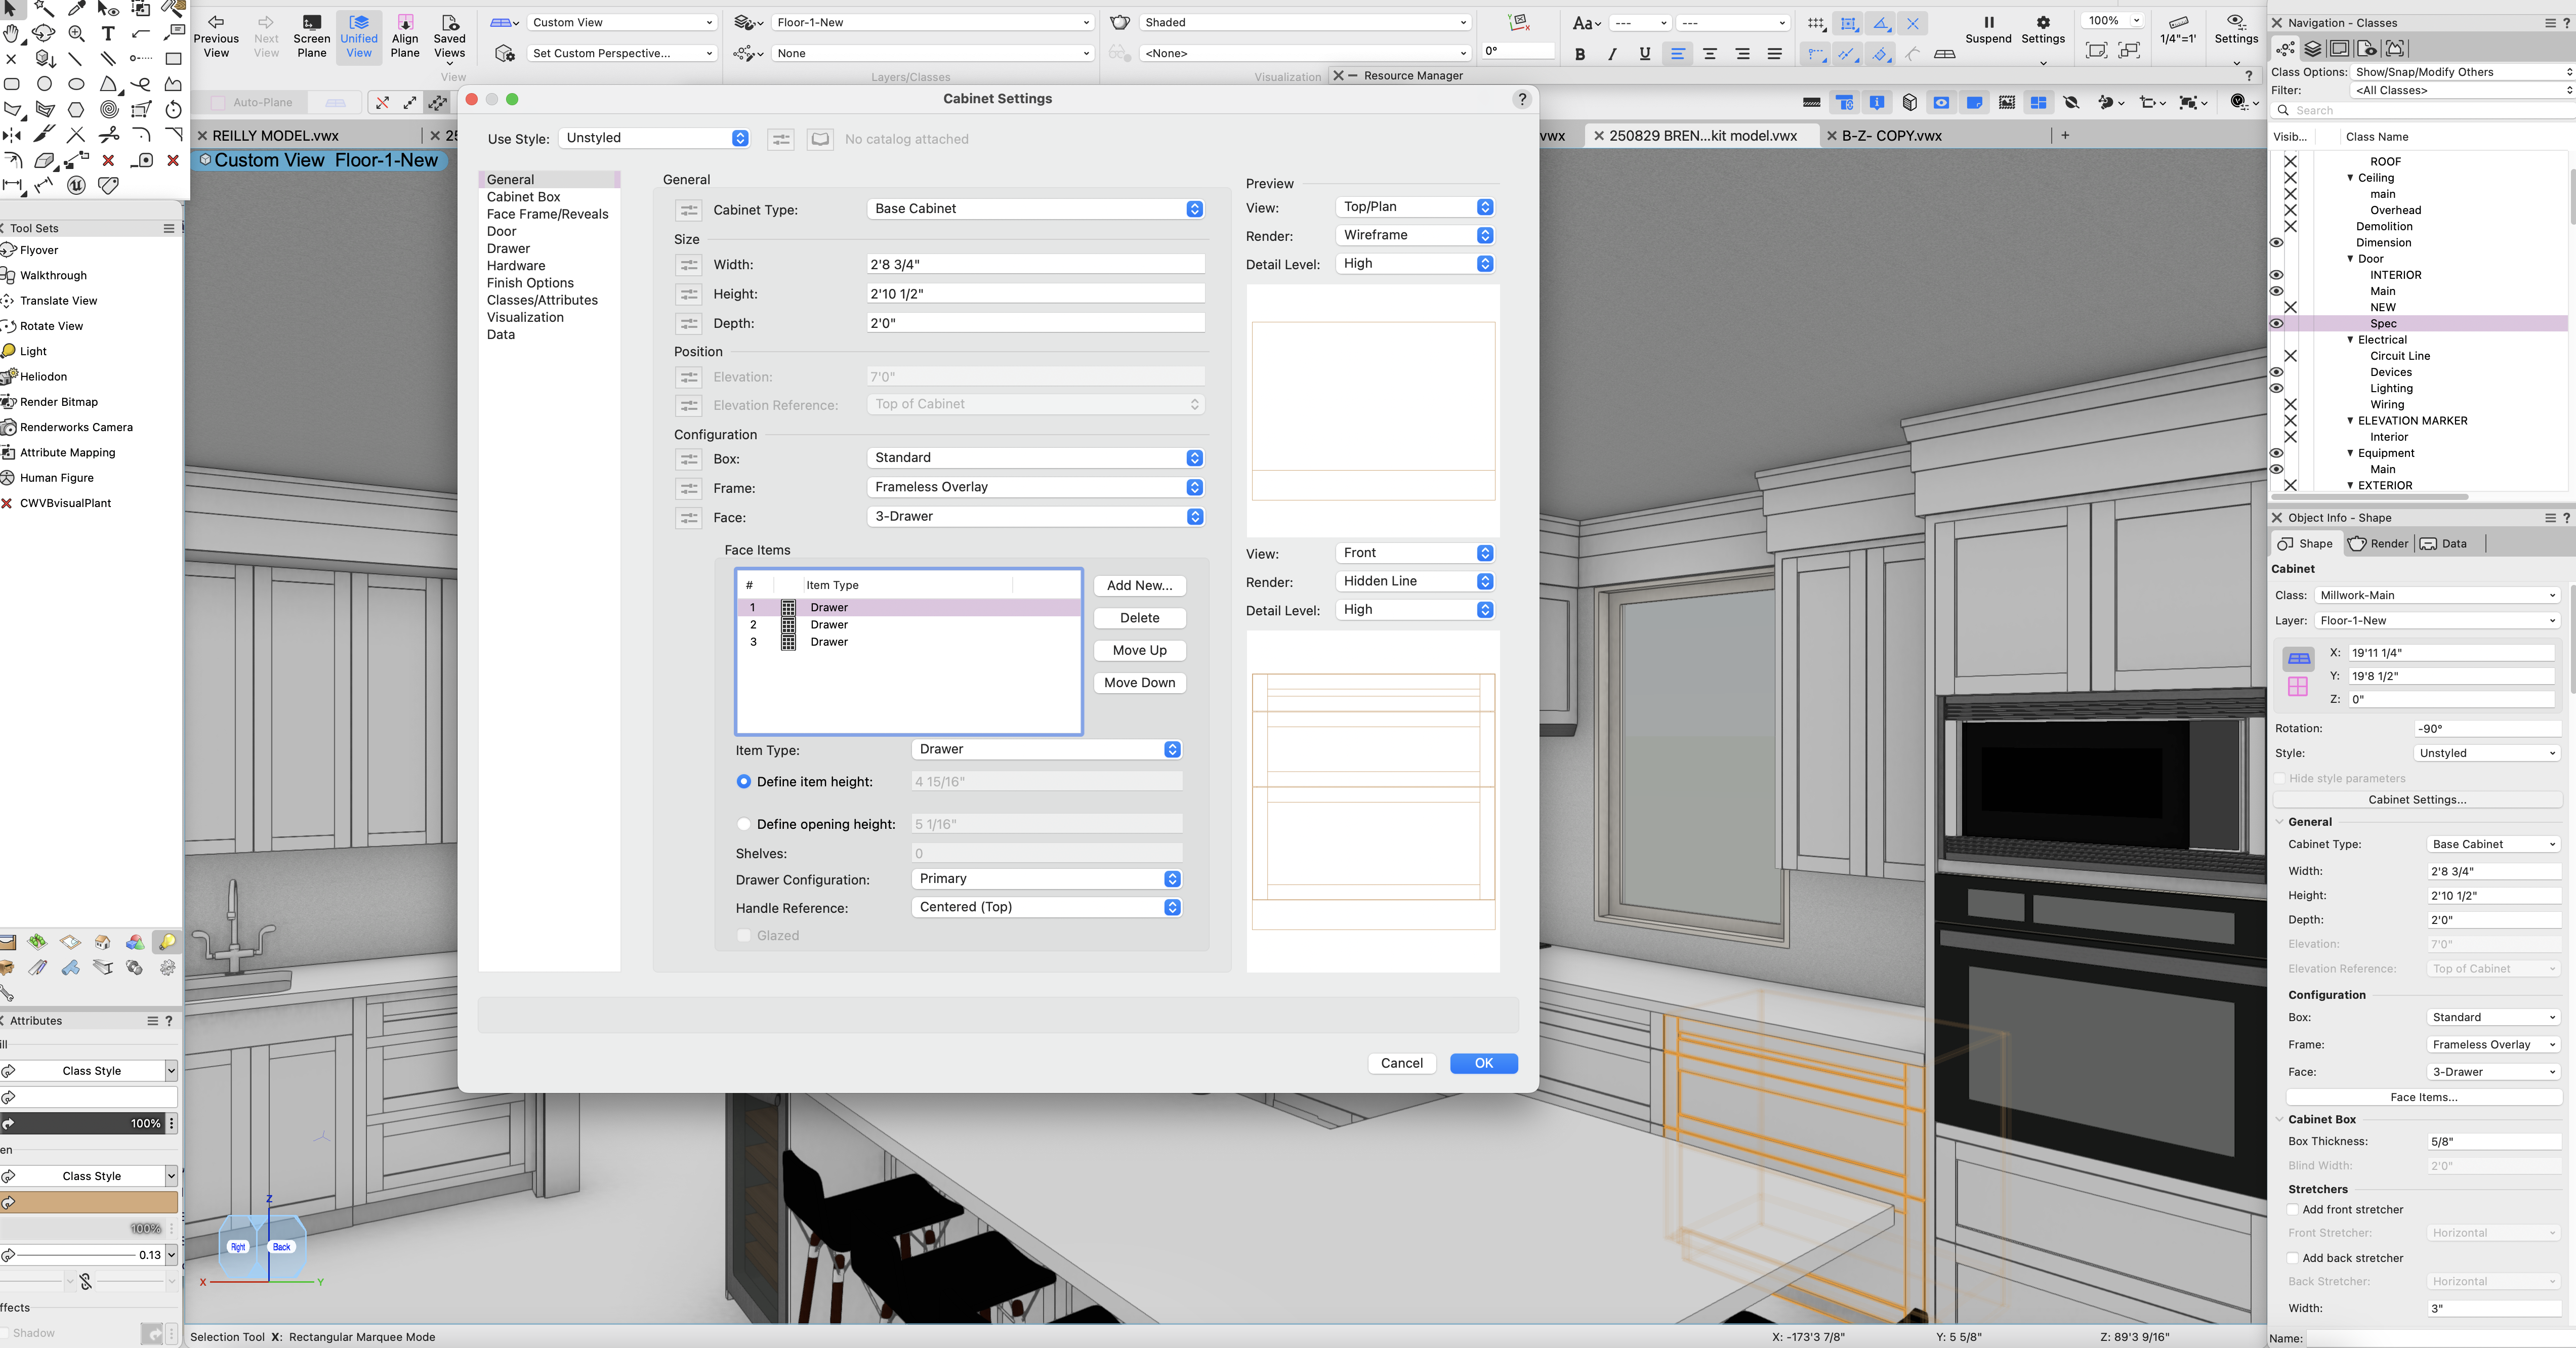The image size is (2576, 1348).
Task: Toggle visibility of the Dimension class
Action: click(x=2277, y=243)
